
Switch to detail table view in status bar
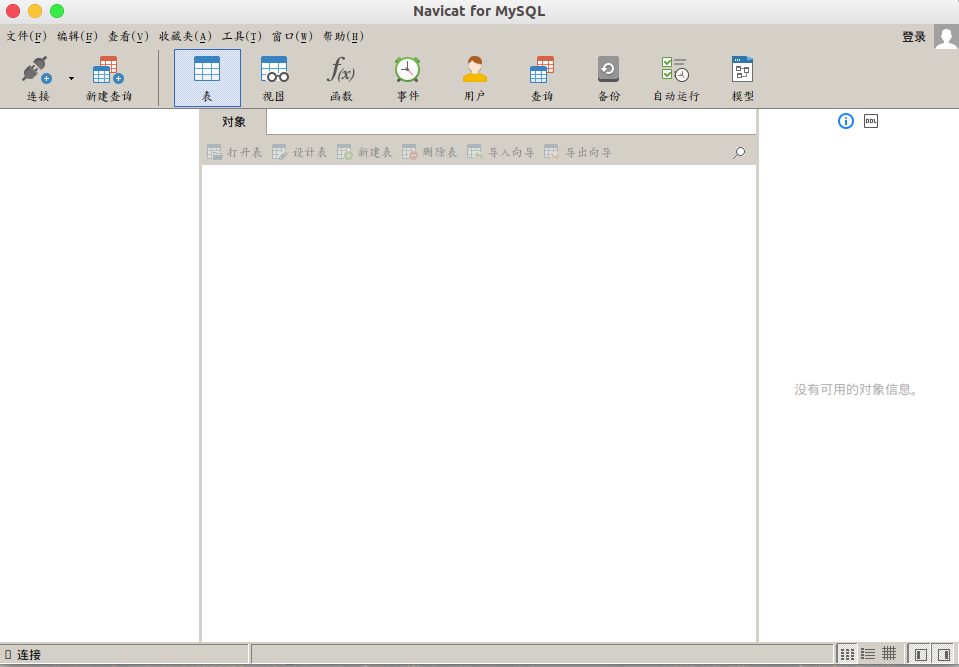pos(889,654)
